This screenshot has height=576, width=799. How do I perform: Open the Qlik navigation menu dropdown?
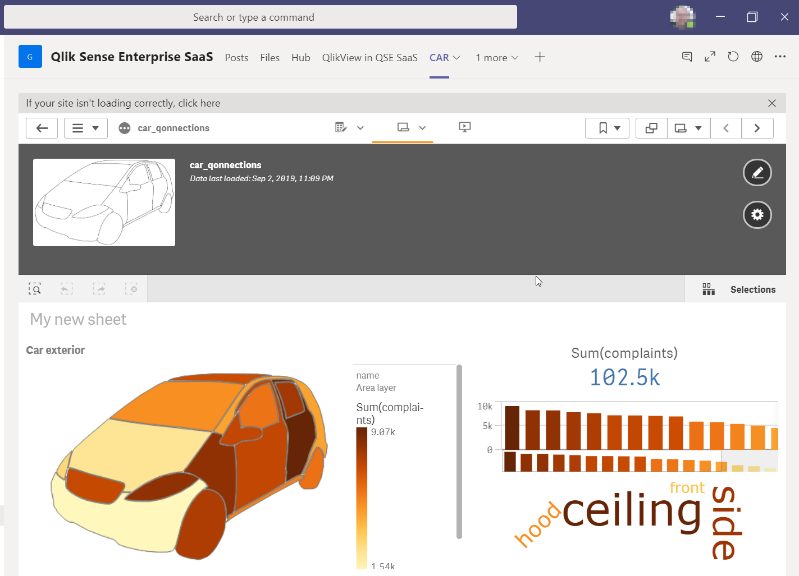pyautogui.click(x=86, y=128)
